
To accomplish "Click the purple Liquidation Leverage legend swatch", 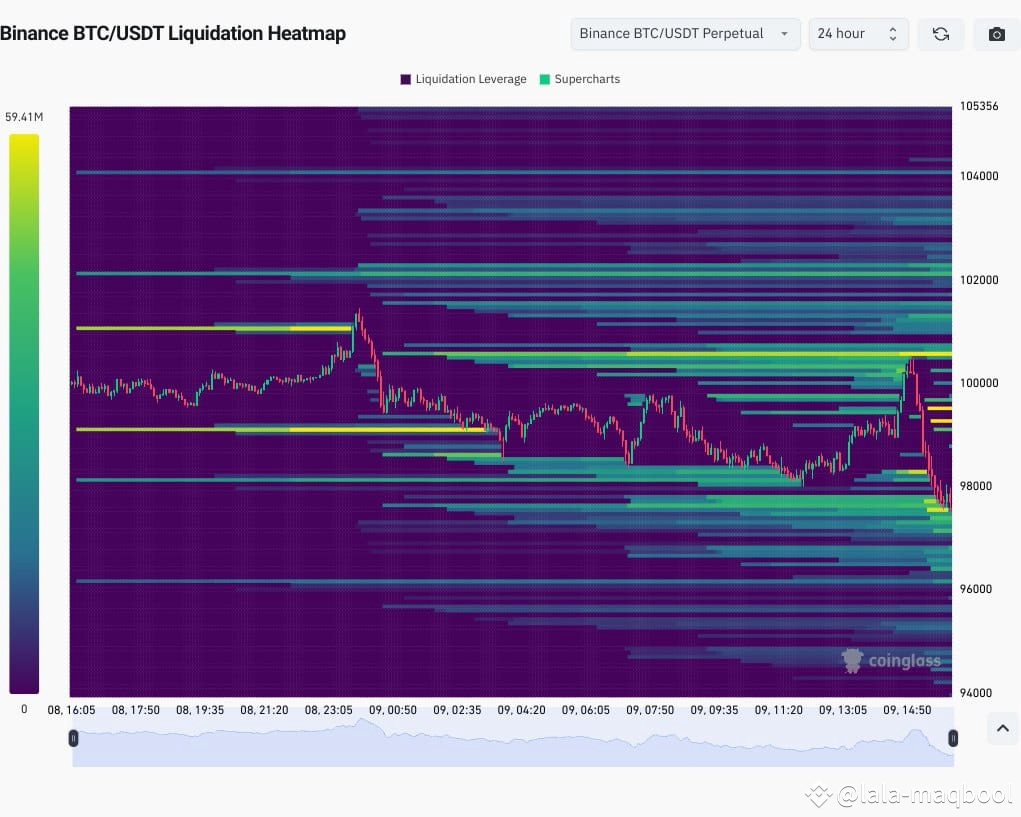I will pyautogui.click(x=405, y=79).
